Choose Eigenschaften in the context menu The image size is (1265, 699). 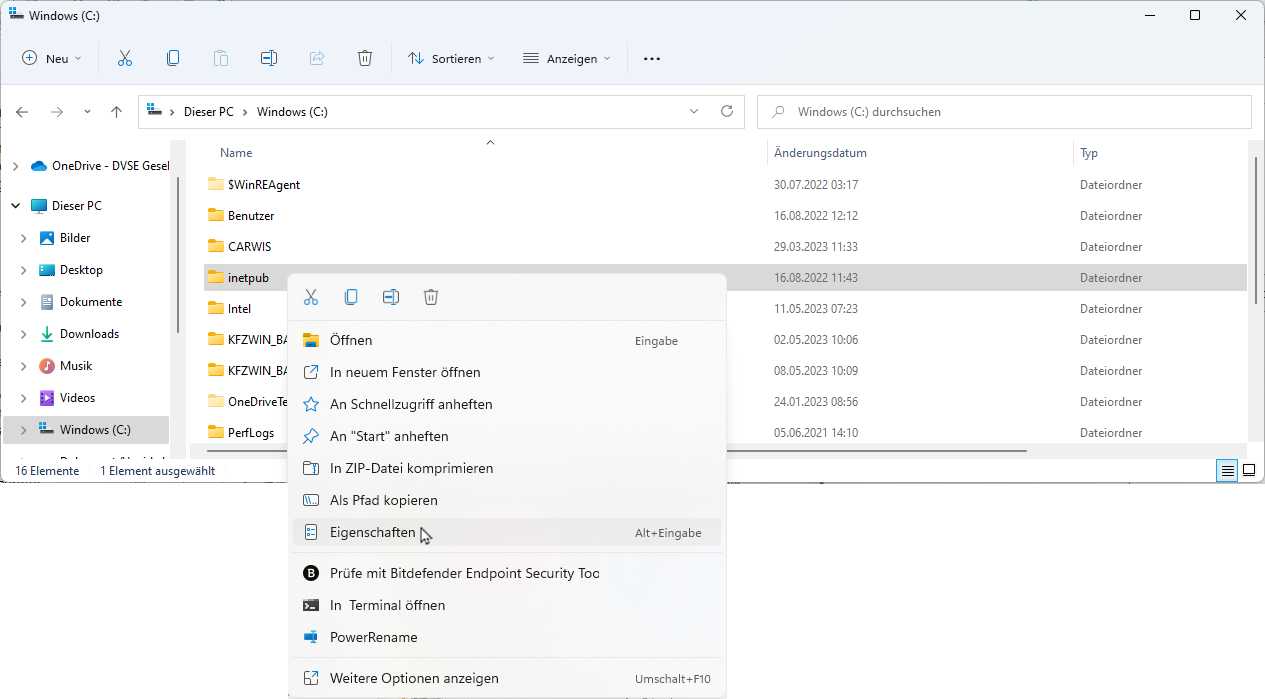click(507, 533)
